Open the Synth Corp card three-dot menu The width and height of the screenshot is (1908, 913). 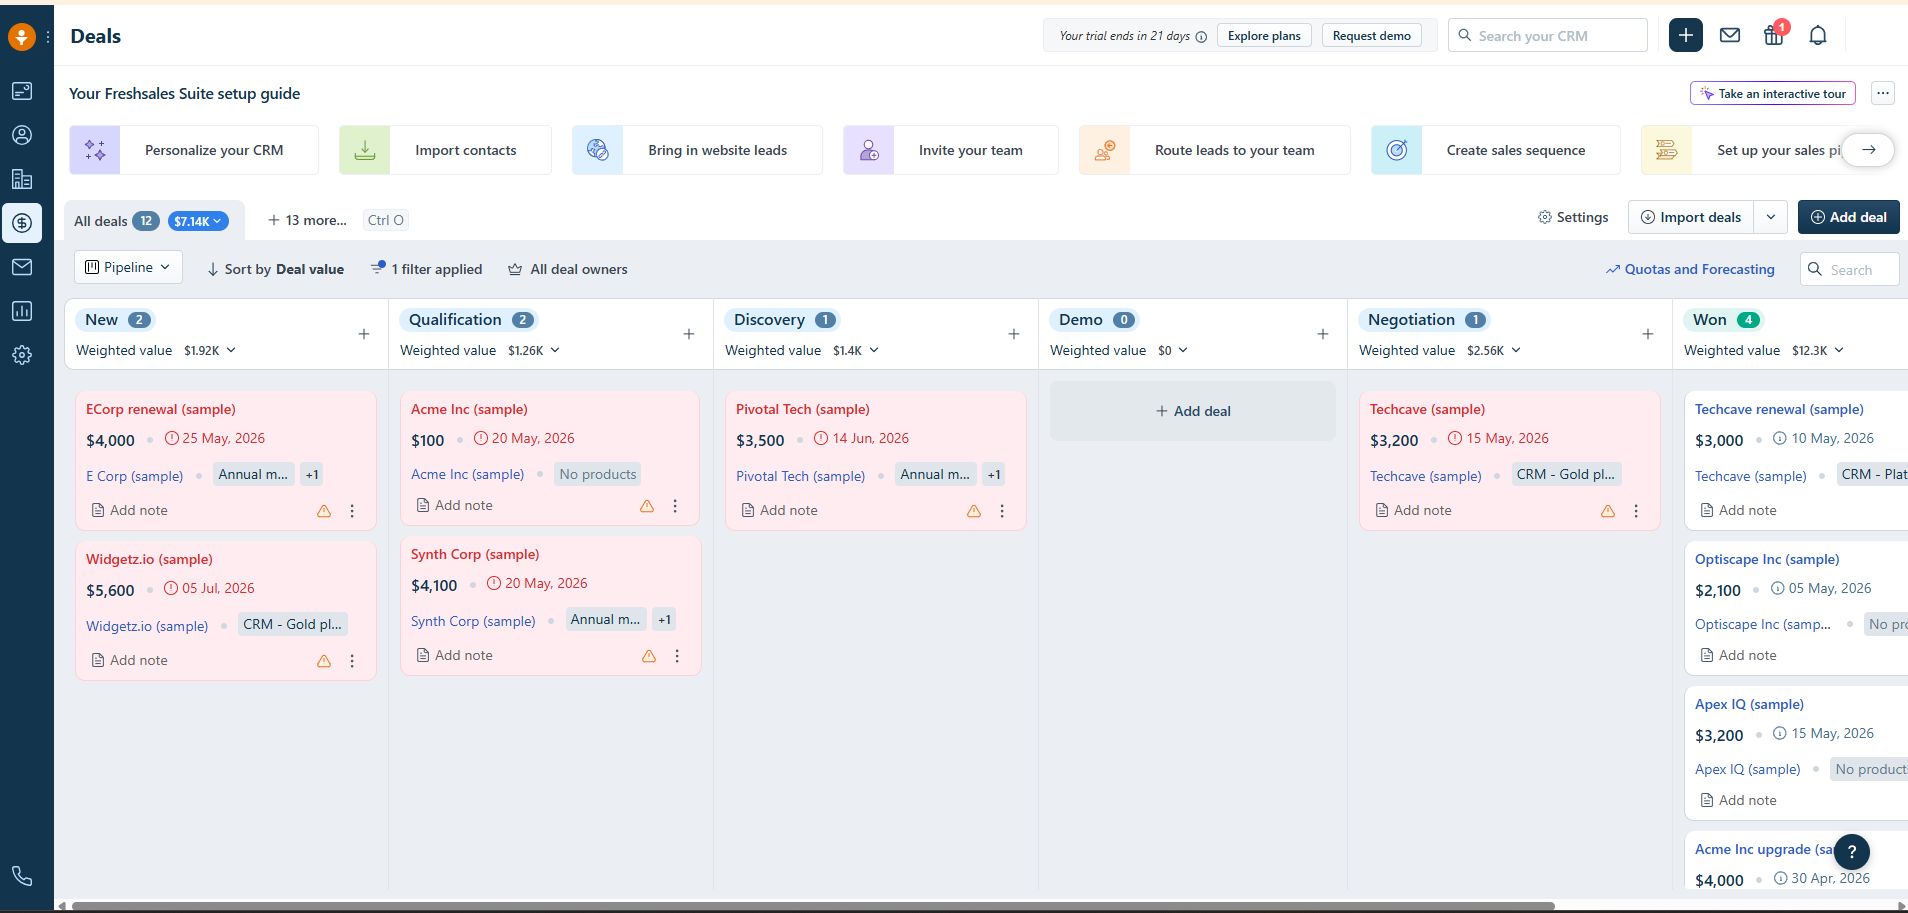click(x=677, y=656)
